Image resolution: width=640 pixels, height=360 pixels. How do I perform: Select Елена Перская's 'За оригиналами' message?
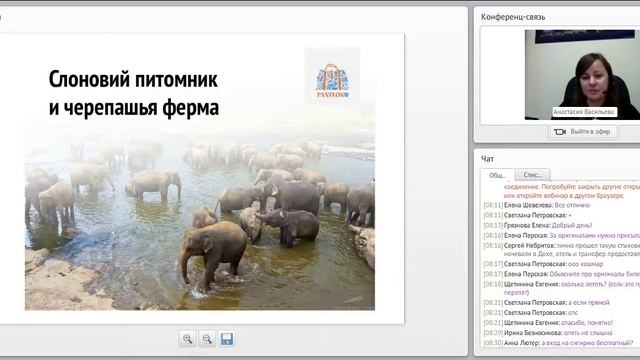tap(562, 236)
